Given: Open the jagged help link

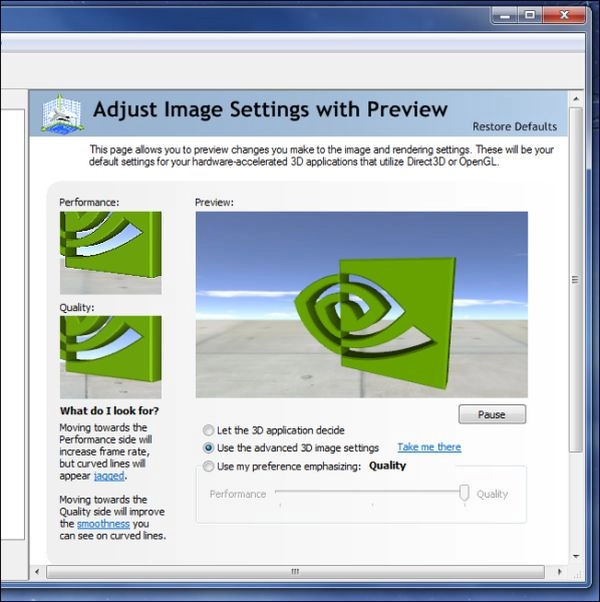Looking at the screenshot, I should click(x=109, y=476).
